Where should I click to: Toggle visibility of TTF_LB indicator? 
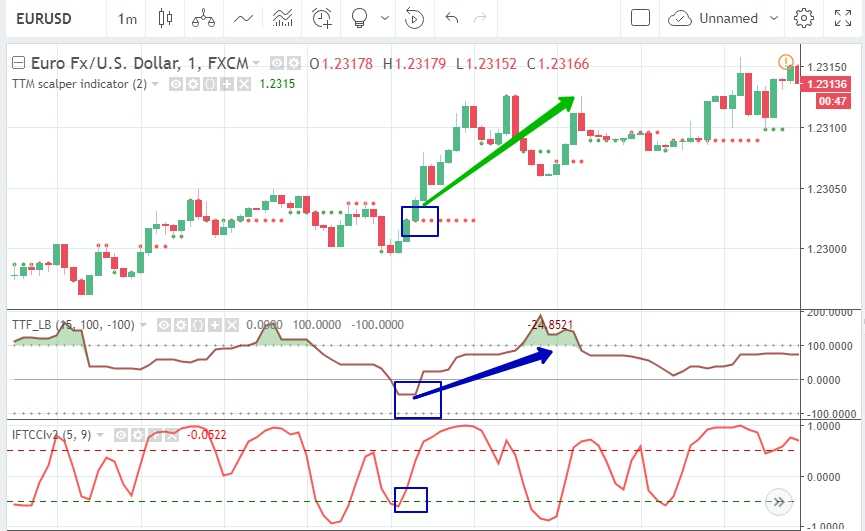click(164, 325)
